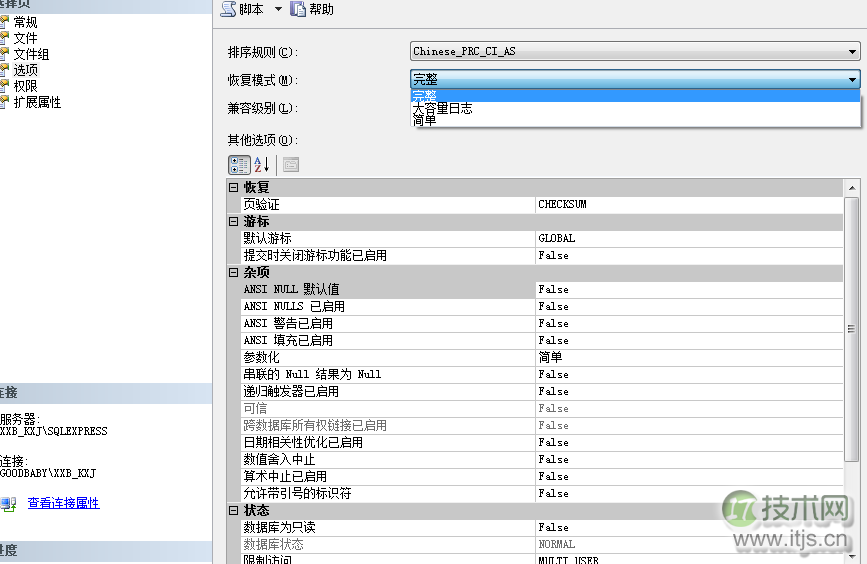Click the property pages icon in grid toolbar
The image size is (867, 564).
coord(291,165)
